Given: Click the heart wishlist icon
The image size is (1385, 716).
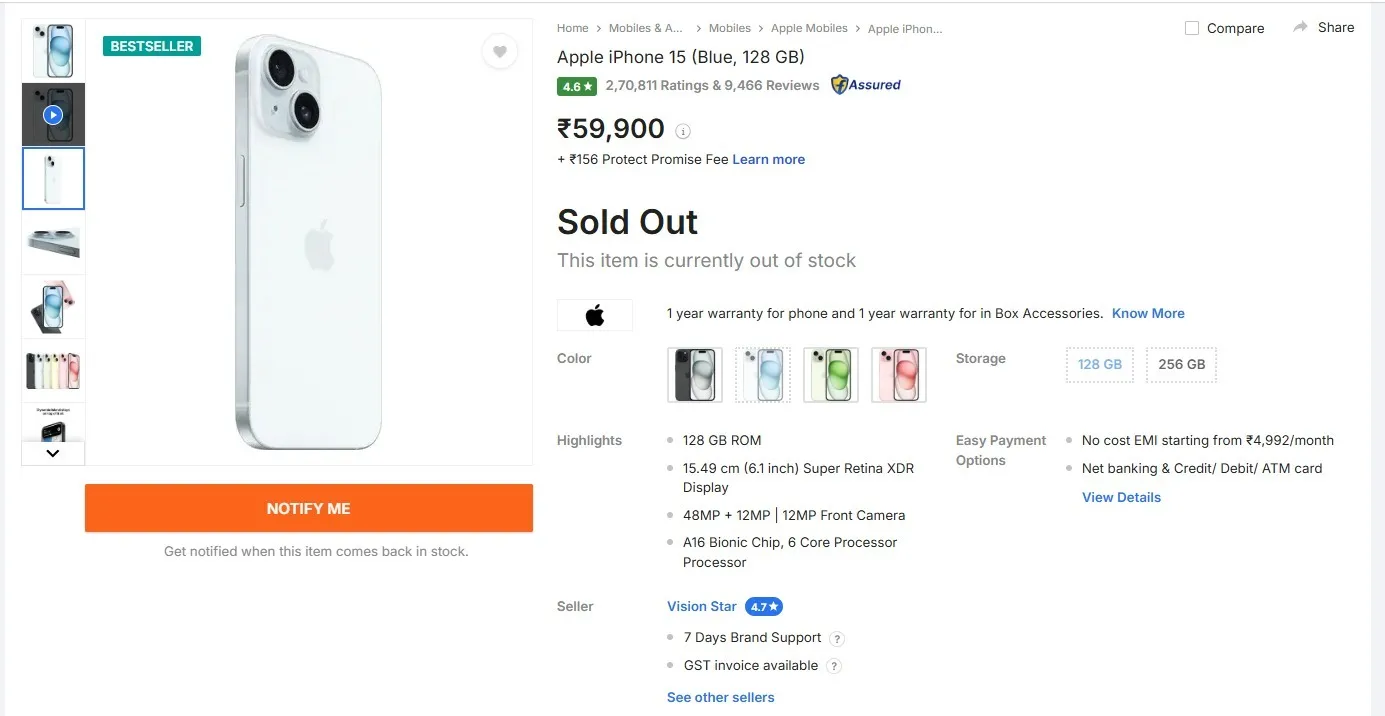Looking at the screenshot, I should click(x=500, y=52).
